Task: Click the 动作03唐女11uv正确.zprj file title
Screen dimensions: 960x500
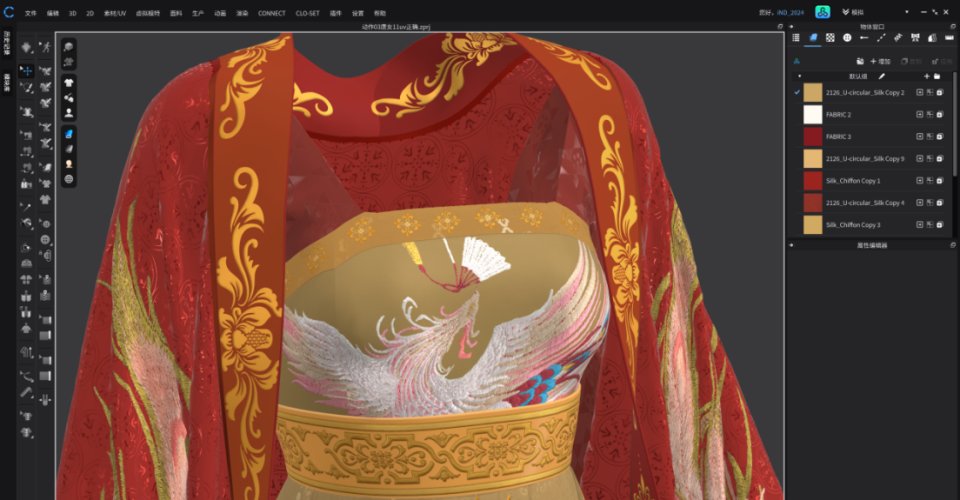Action: (x=396, y=27)
